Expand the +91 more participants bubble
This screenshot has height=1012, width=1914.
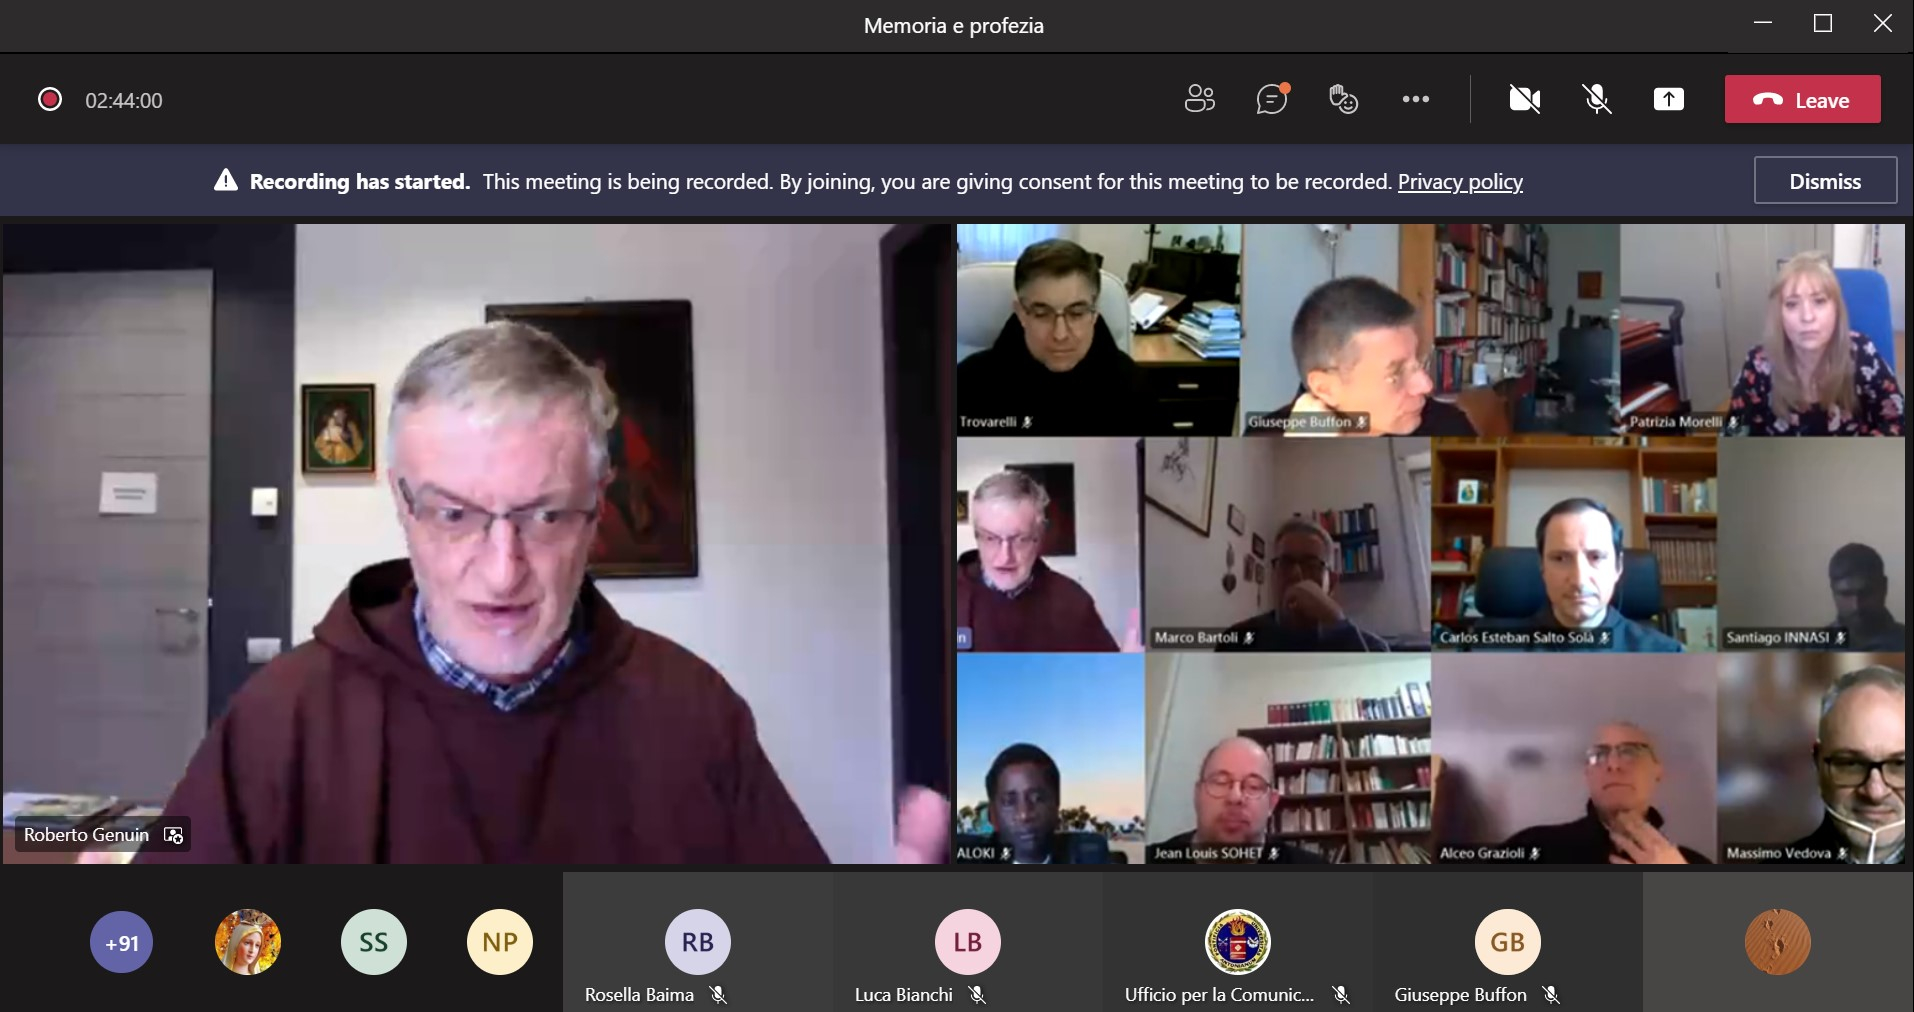click(x=122, y=942)
